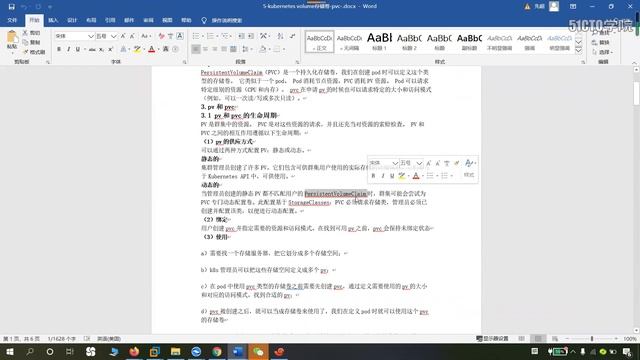Click the Copy (复制) button

tap(31, 42)
